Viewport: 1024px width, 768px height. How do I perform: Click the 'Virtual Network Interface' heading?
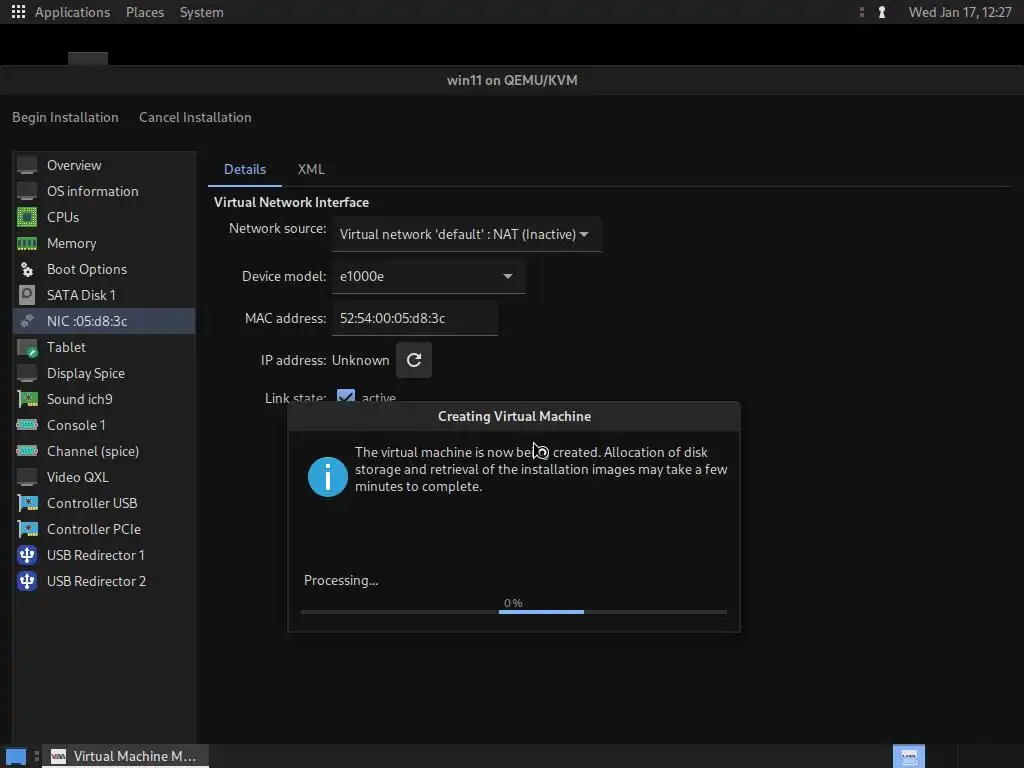click(x=291, y=202)
